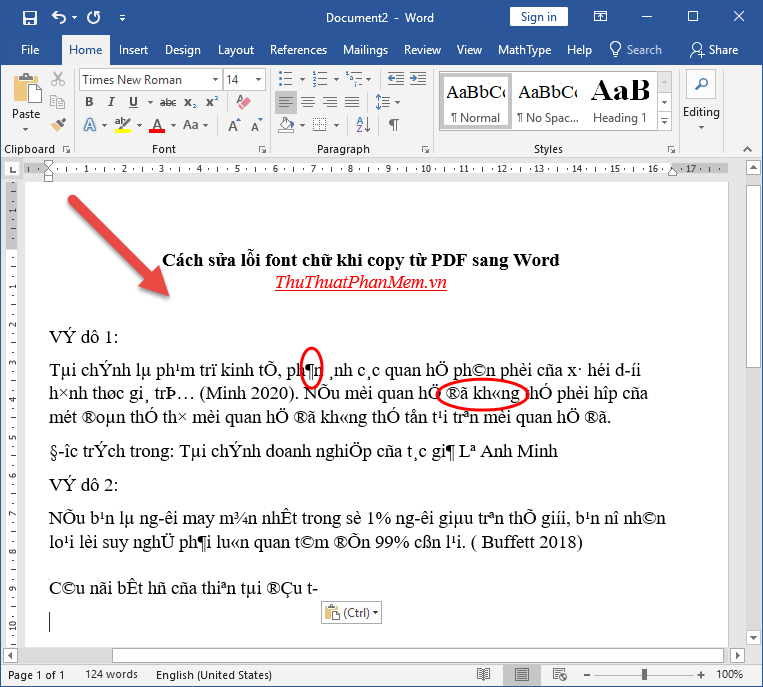The width and height of the screenshot is (763, 687).
Task: Open Paste Options (Ctrl) dropdown
Action: (351, 613)
